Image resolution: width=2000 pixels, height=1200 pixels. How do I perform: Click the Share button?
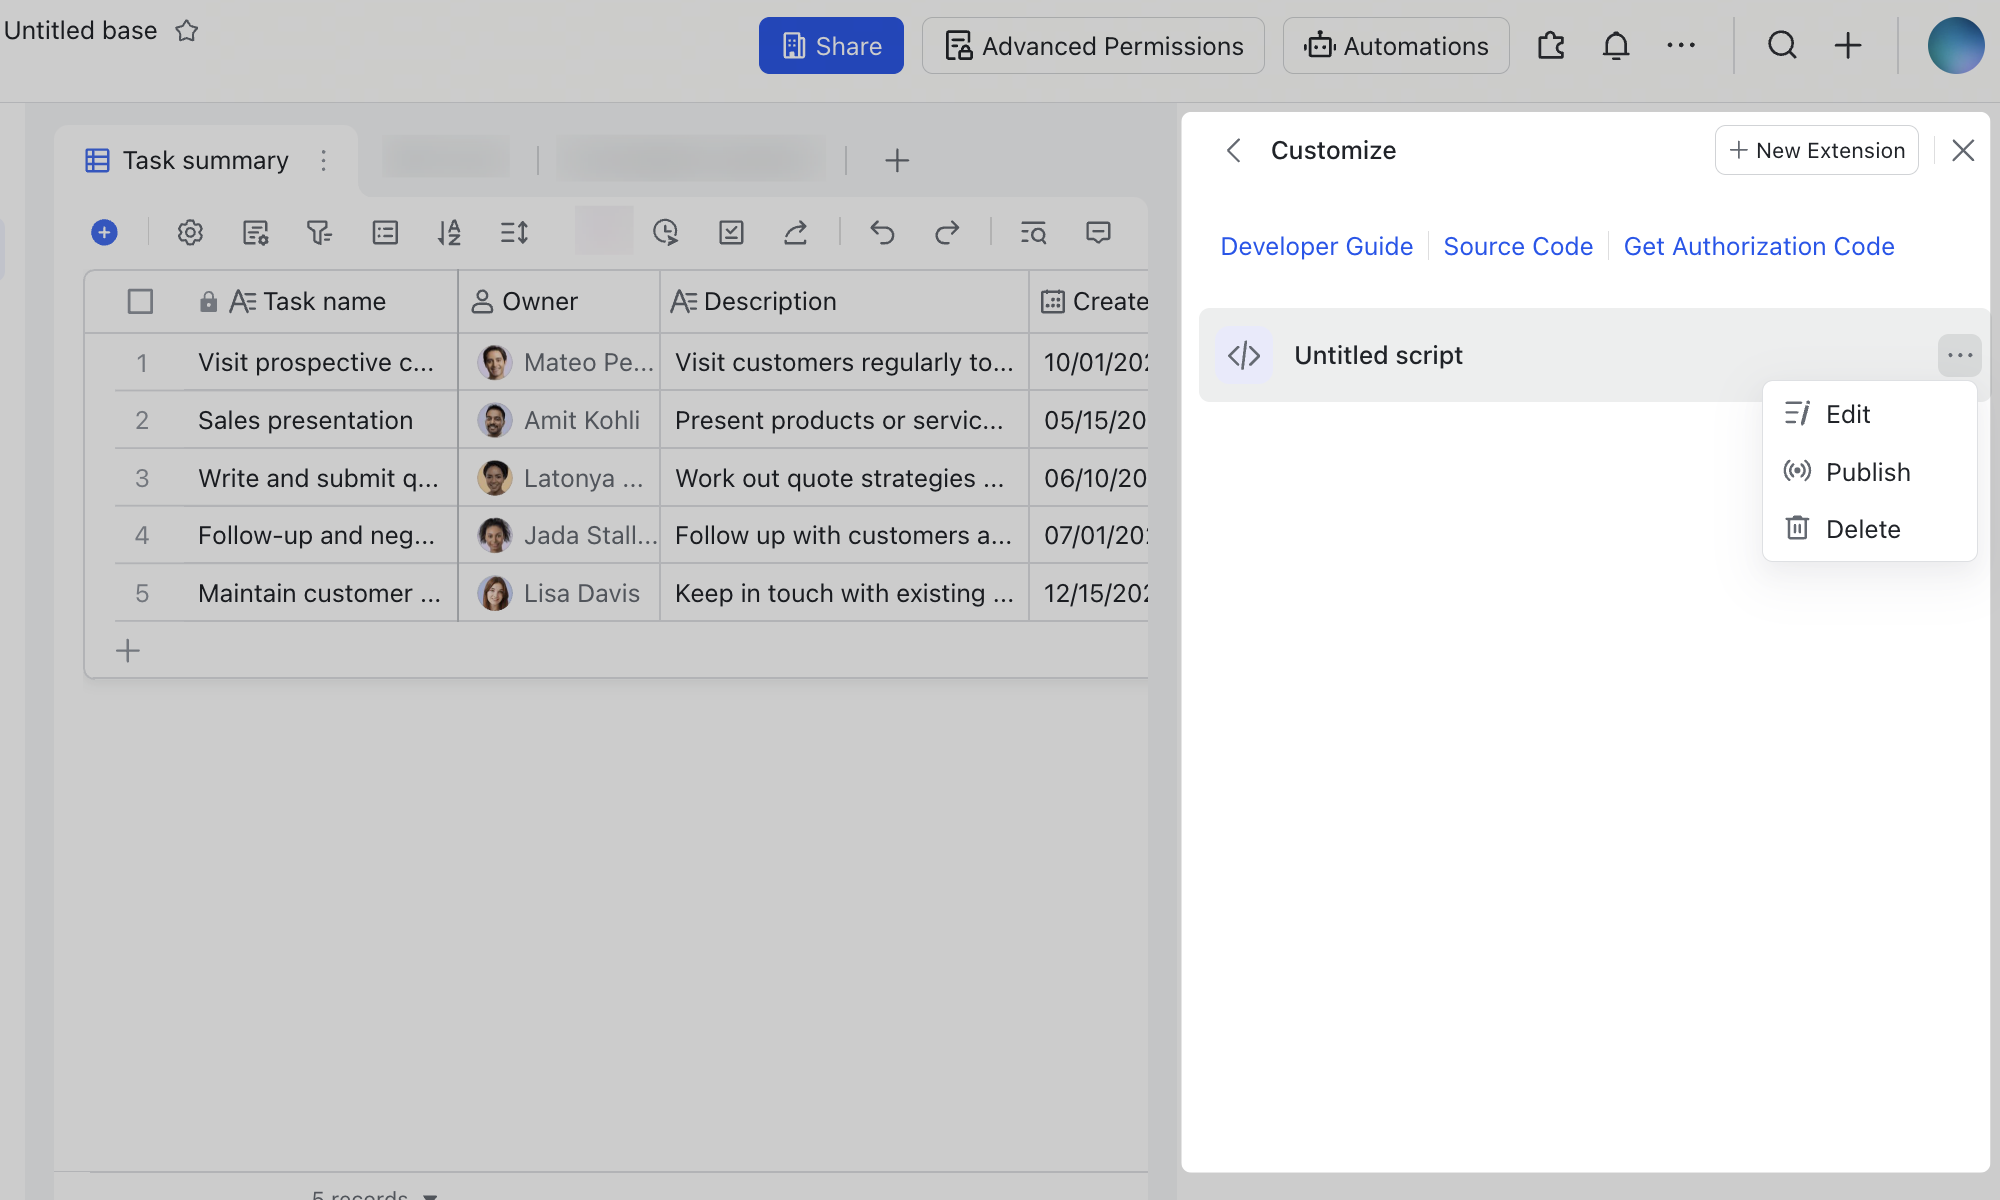click(x=831, y=46)
